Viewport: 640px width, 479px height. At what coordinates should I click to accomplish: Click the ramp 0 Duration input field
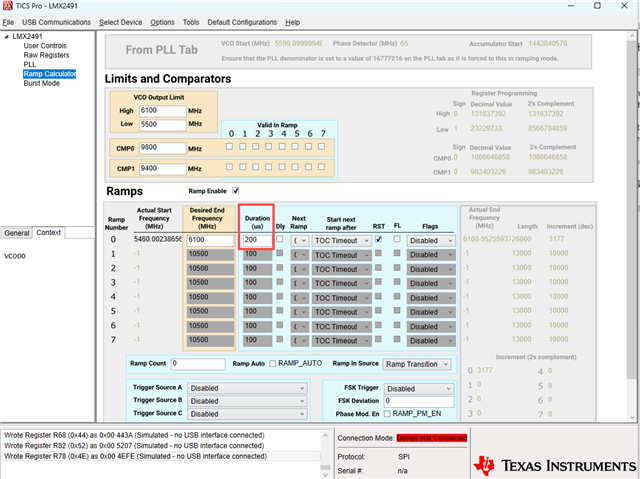pos(257,241)
